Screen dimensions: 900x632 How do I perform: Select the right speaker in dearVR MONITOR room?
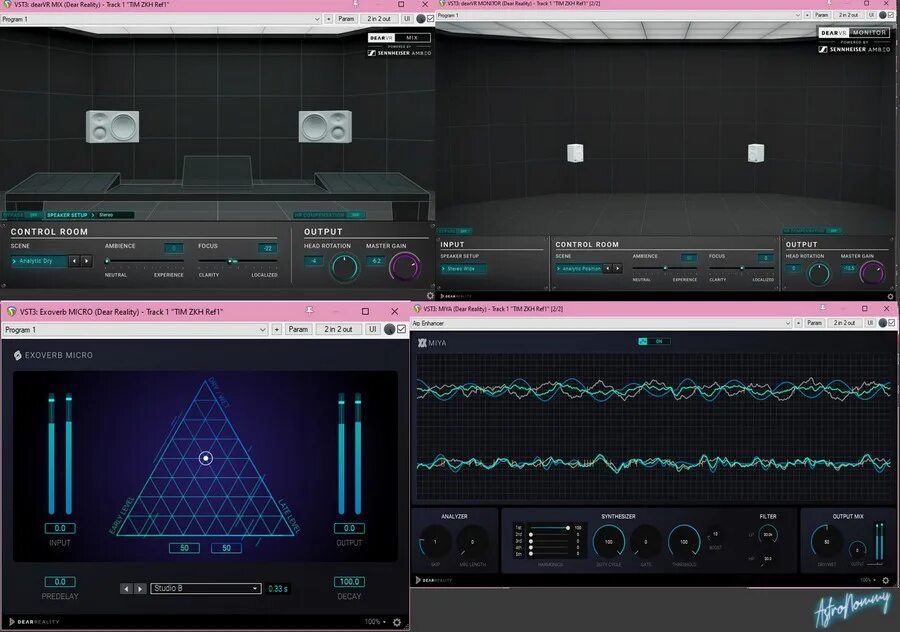pyautogui.click(x=756, y=153)
